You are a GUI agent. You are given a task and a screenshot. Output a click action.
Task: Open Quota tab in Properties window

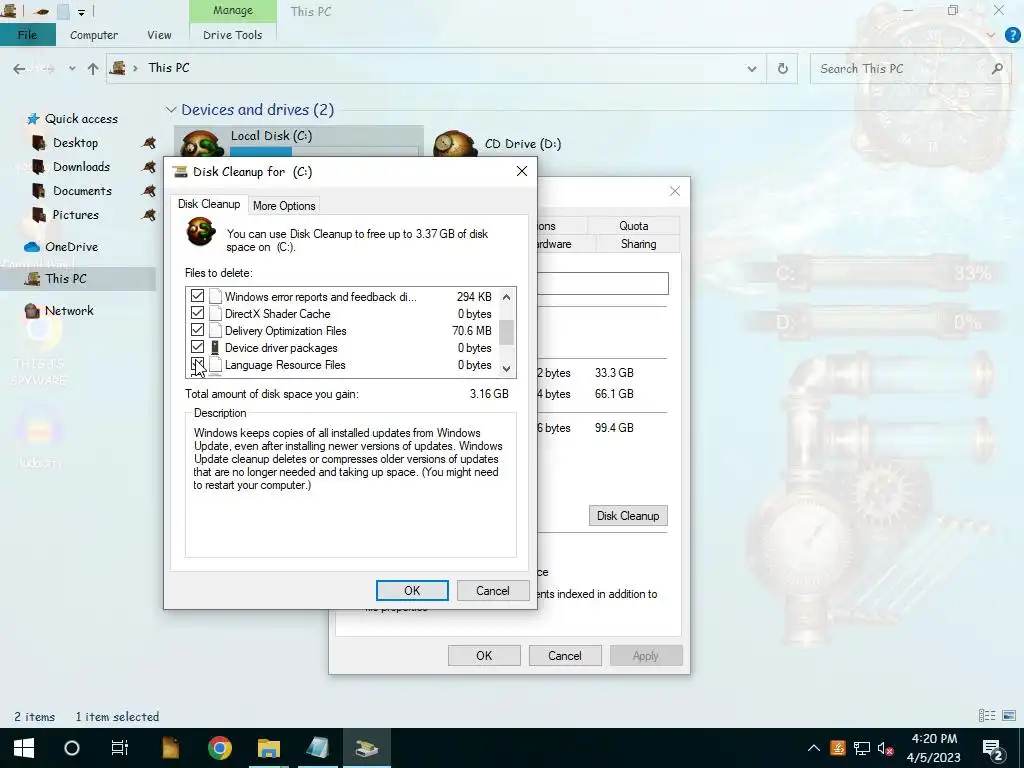pos(633,225)
